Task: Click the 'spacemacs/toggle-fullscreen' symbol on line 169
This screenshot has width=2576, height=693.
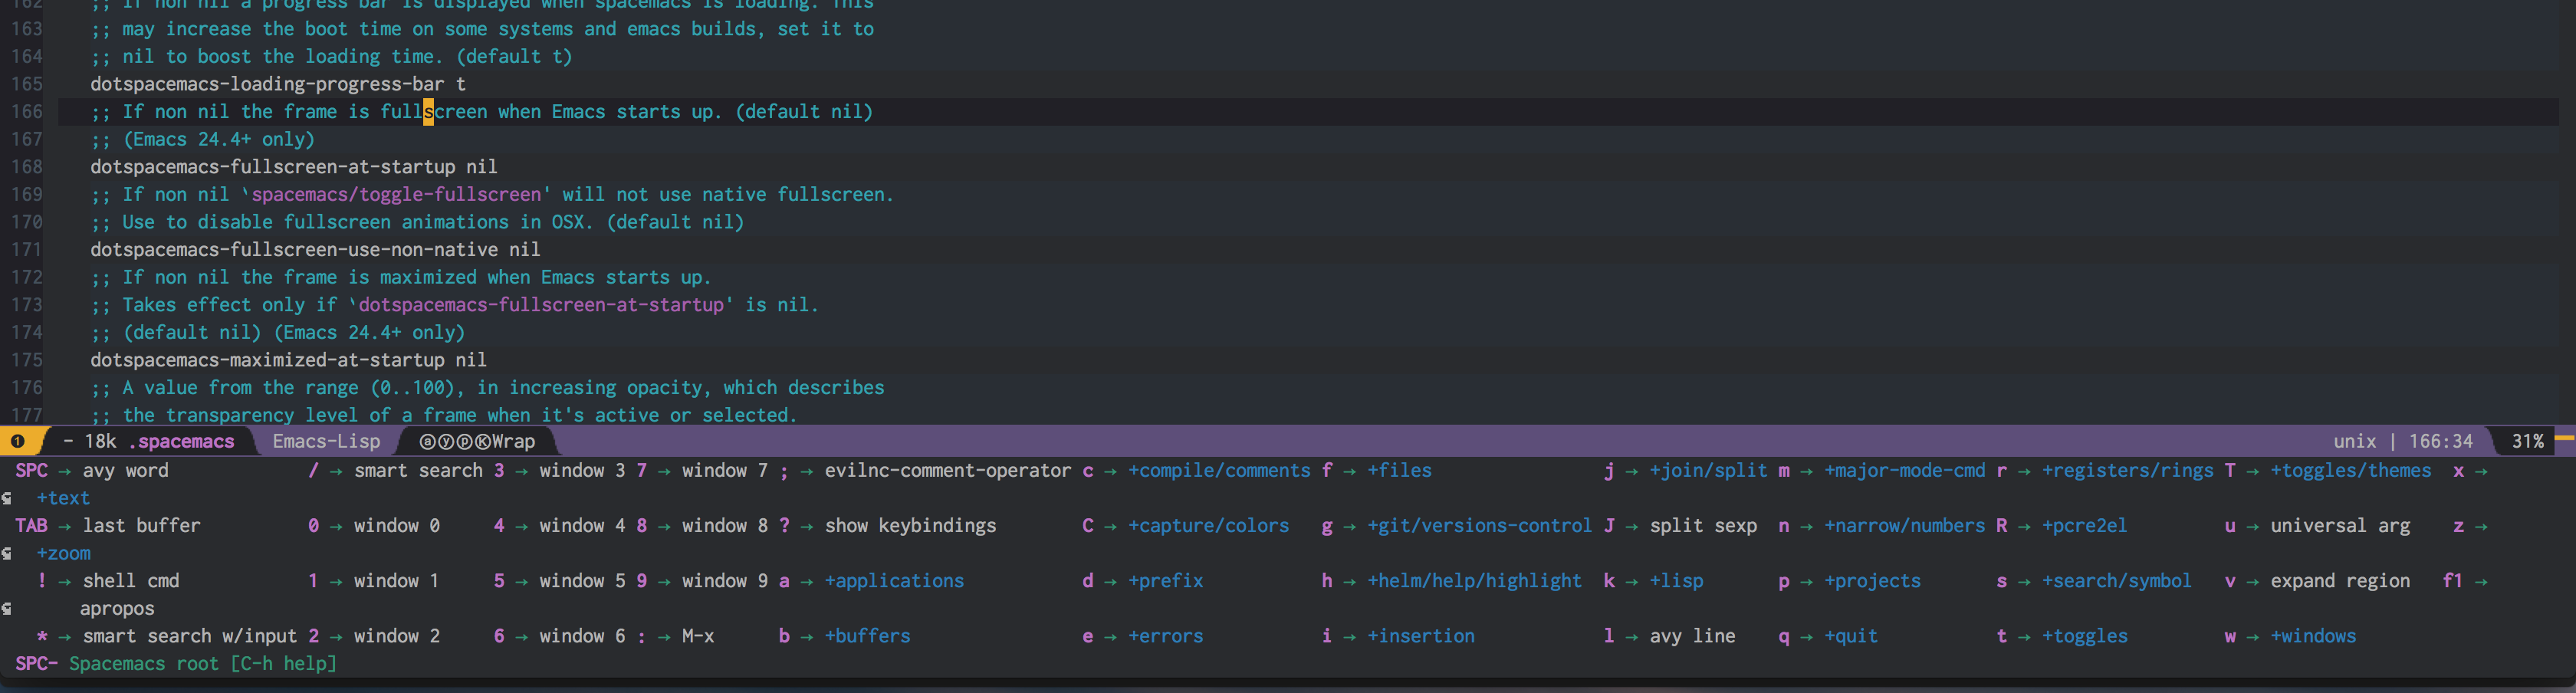Action: (x=396, y=194)
